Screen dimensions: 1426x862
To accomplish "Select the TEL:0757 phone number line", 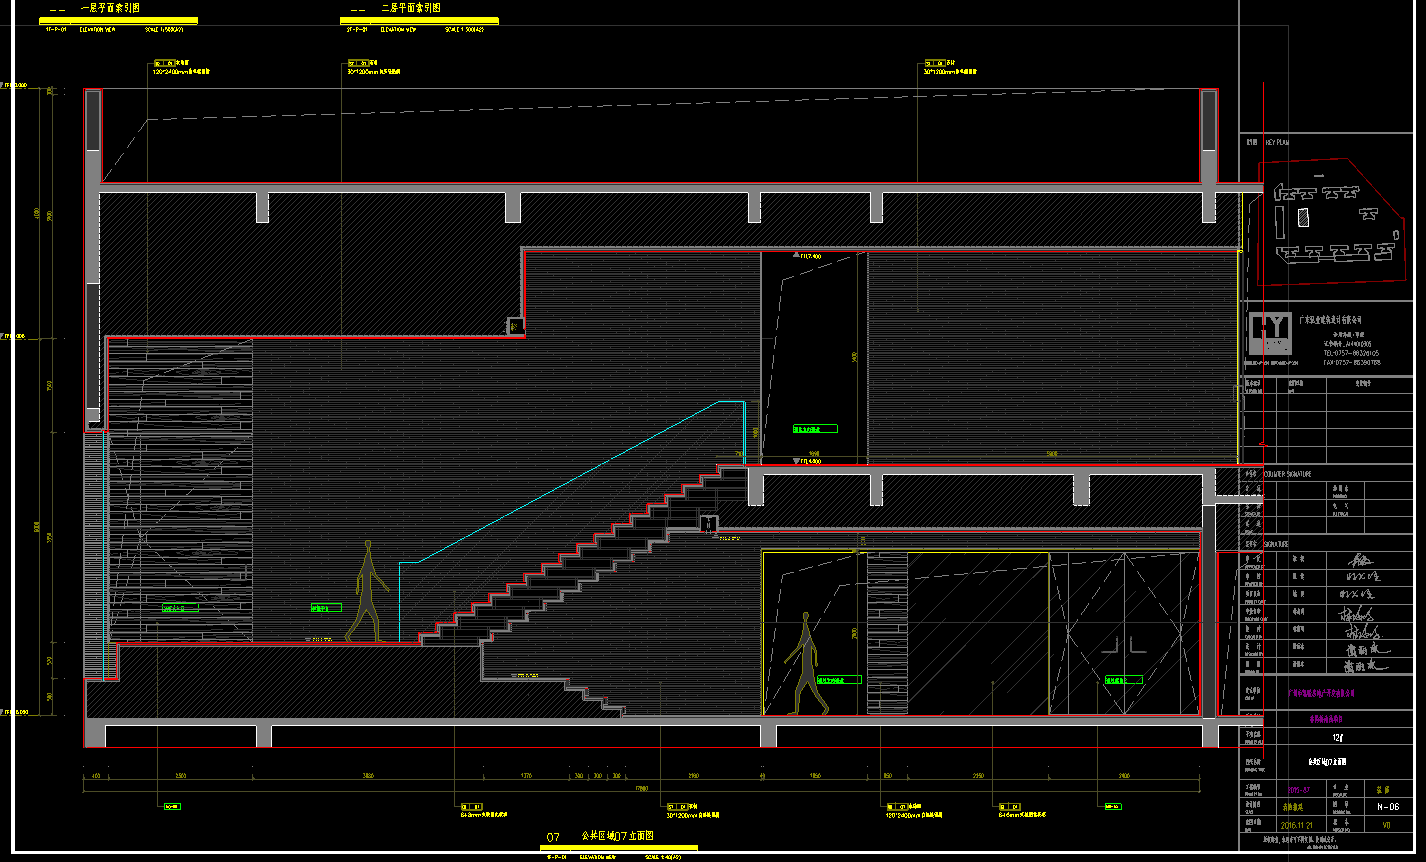I will (1351, 353).
